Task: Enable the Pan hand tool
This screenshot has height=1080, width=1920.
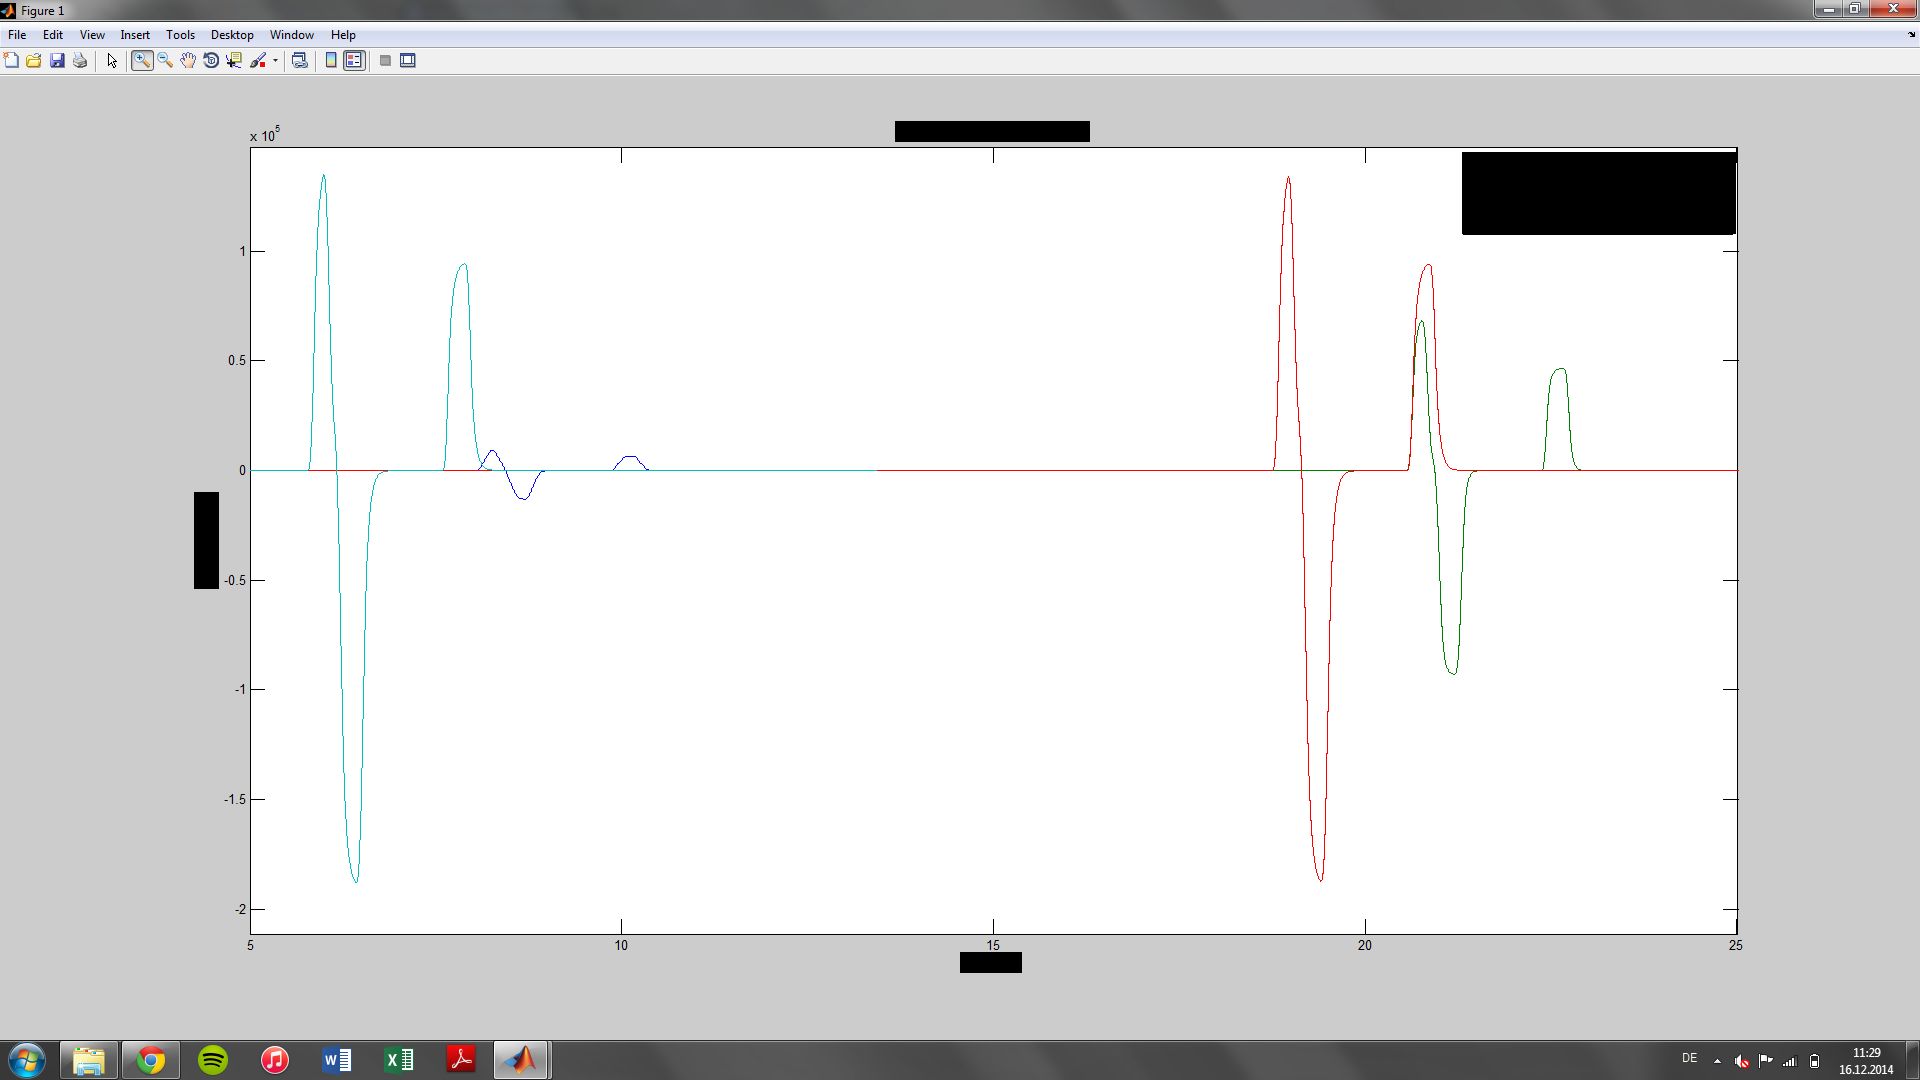Action: tap(188, 61)
